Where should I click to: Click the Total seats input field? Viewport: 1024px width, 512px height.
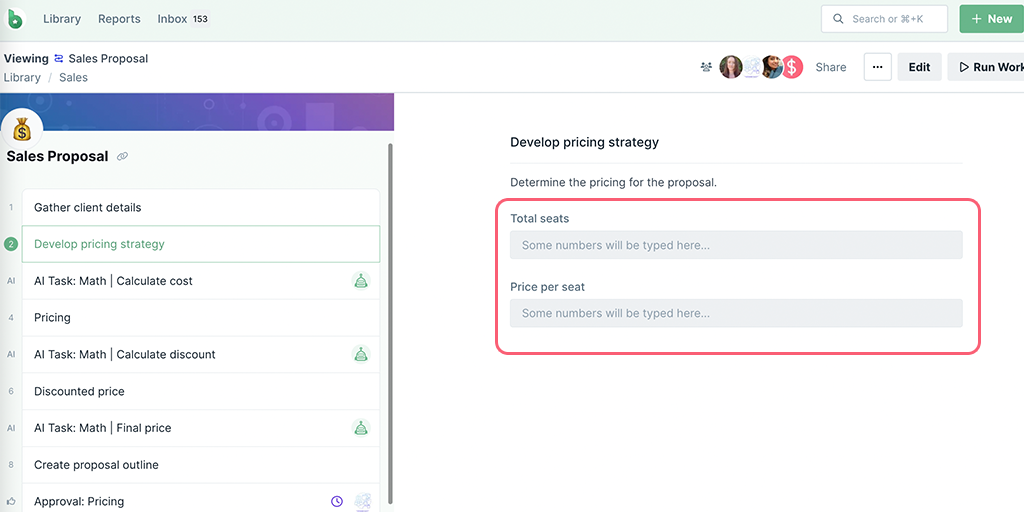736,245
